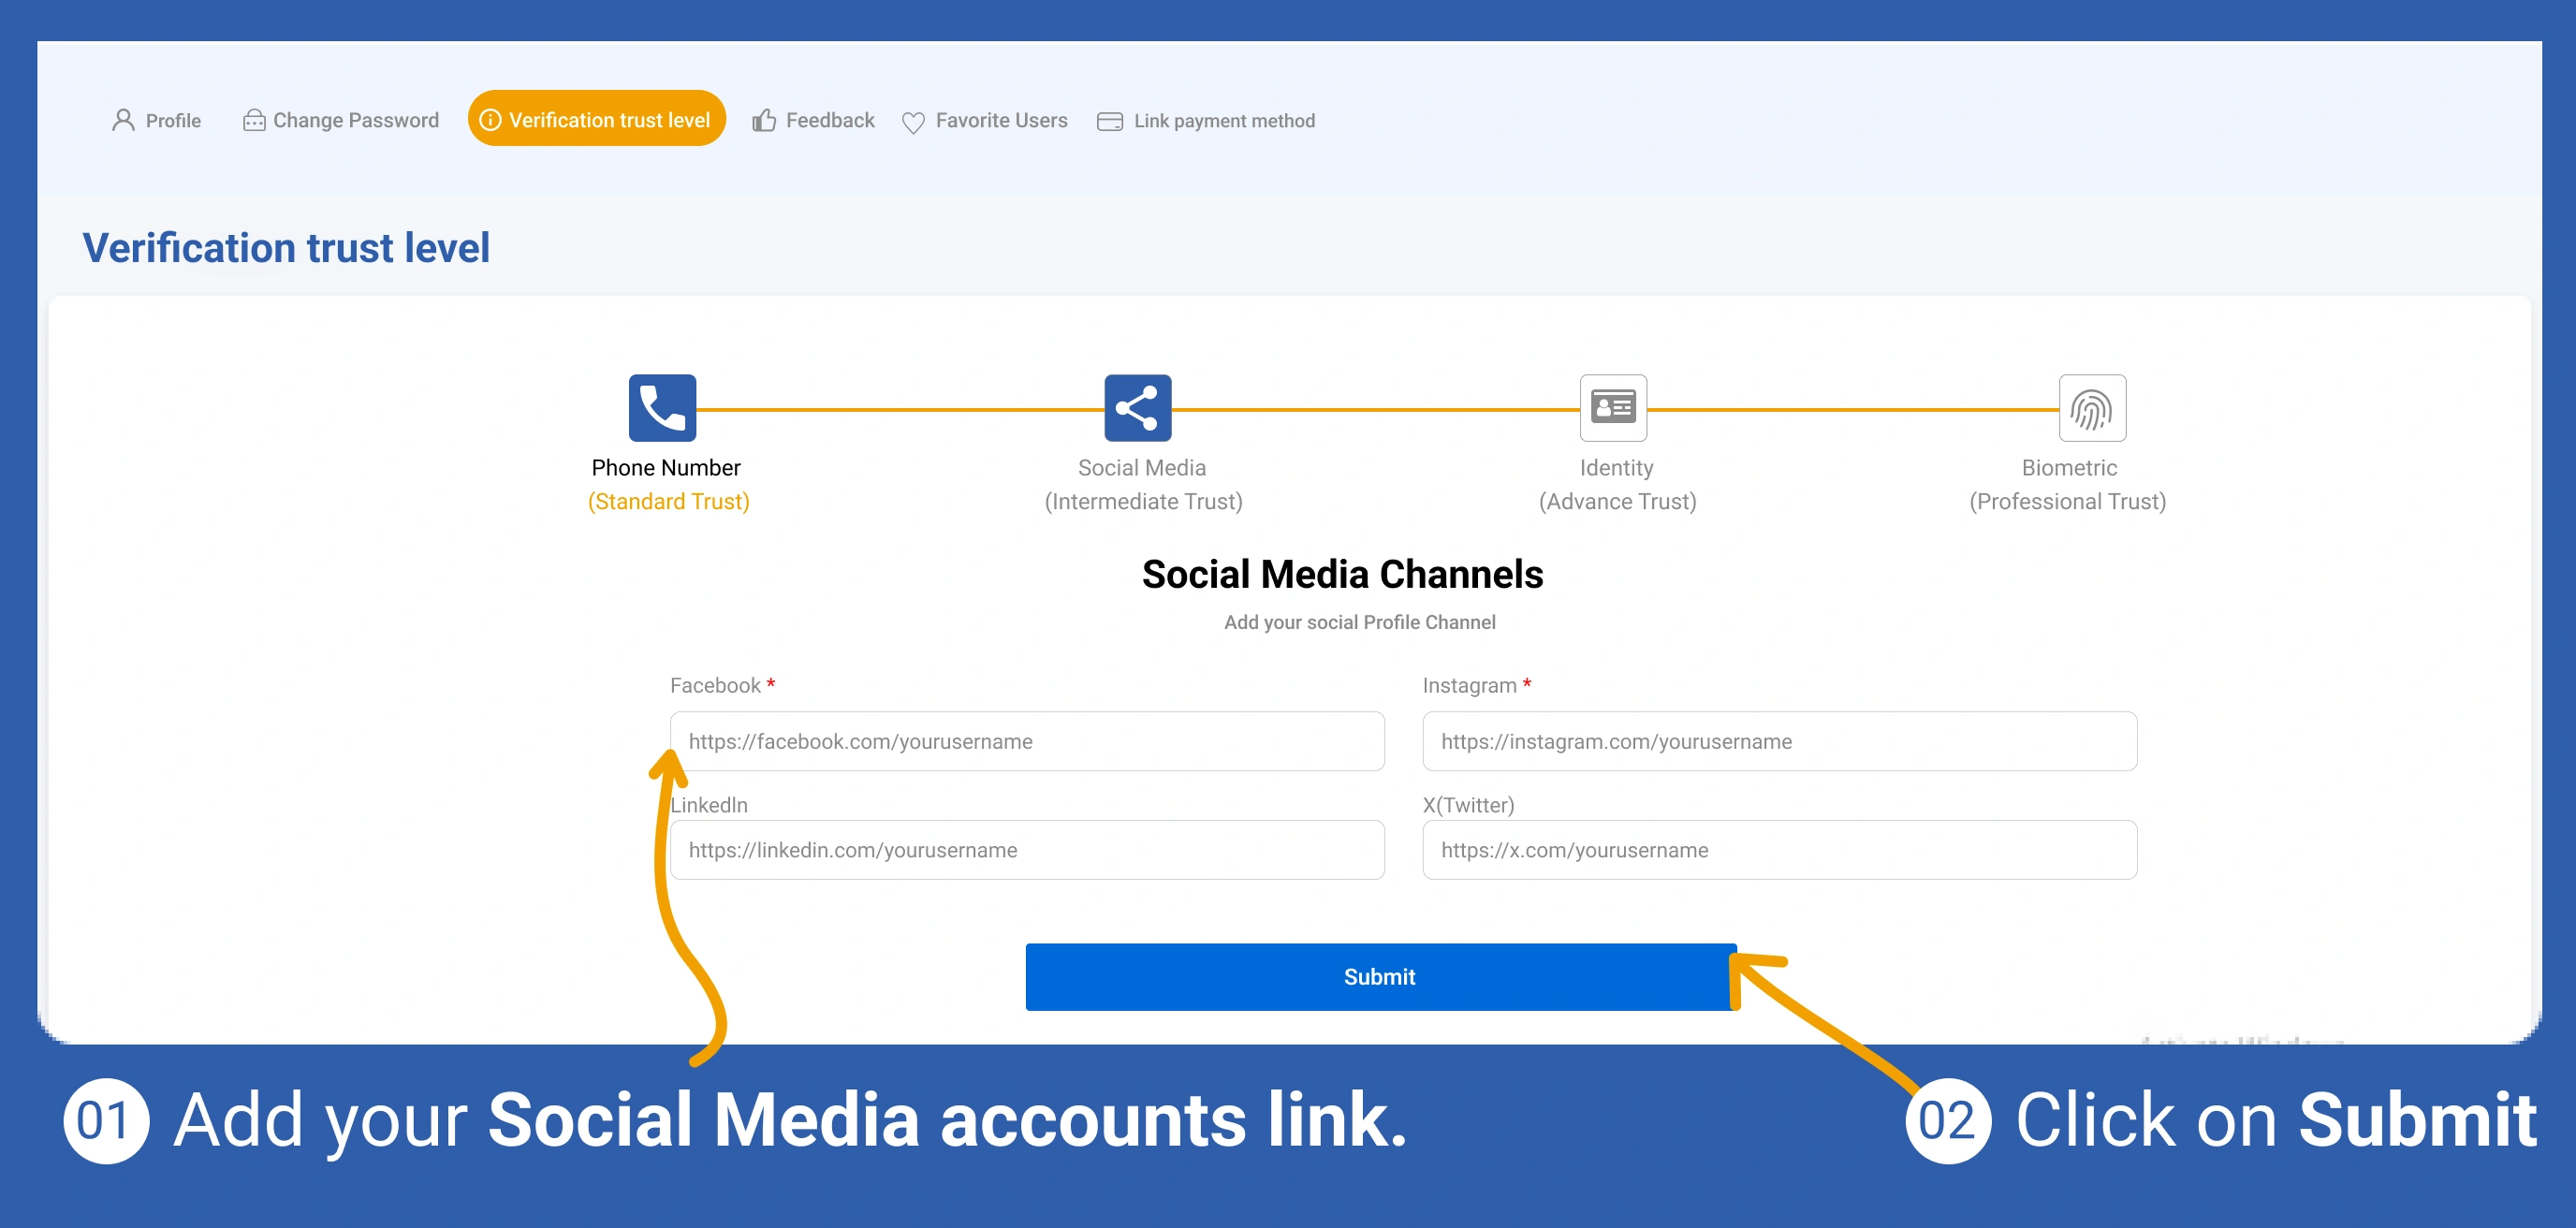Open the Change Password tab
The height and width of the screenshot is (1228, 2576).
340,120
